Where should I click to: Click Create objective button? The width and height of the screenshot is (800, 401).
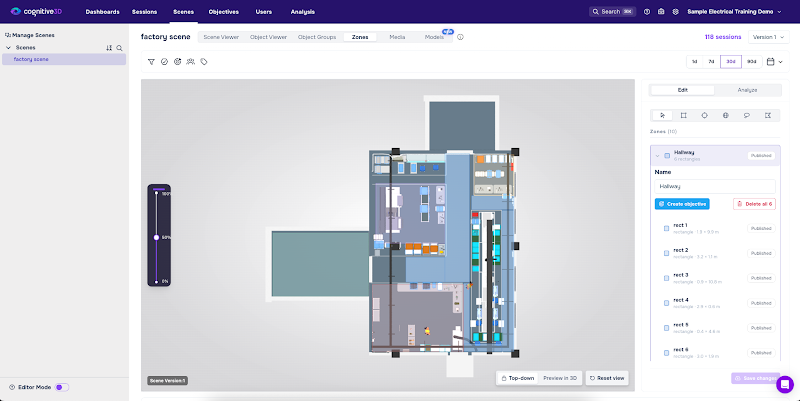pyautogui.click(x=682, y=204)
